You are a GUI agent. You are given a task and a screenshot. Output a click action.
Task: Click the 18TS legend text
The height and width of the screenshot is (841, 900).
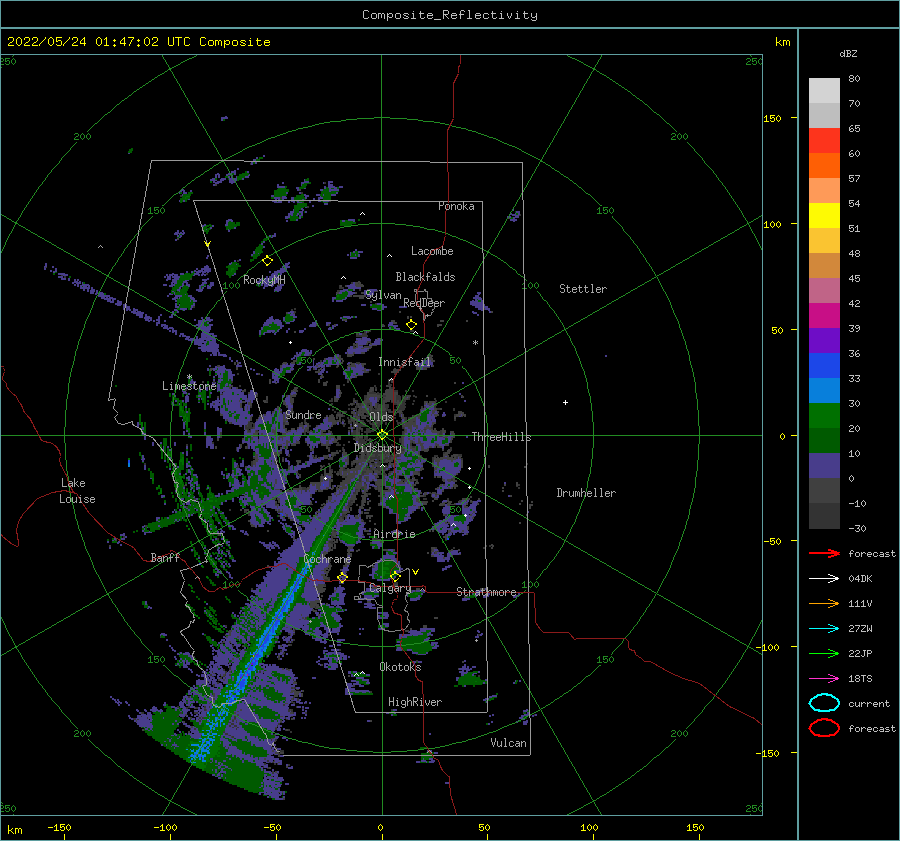click(860, 679)
